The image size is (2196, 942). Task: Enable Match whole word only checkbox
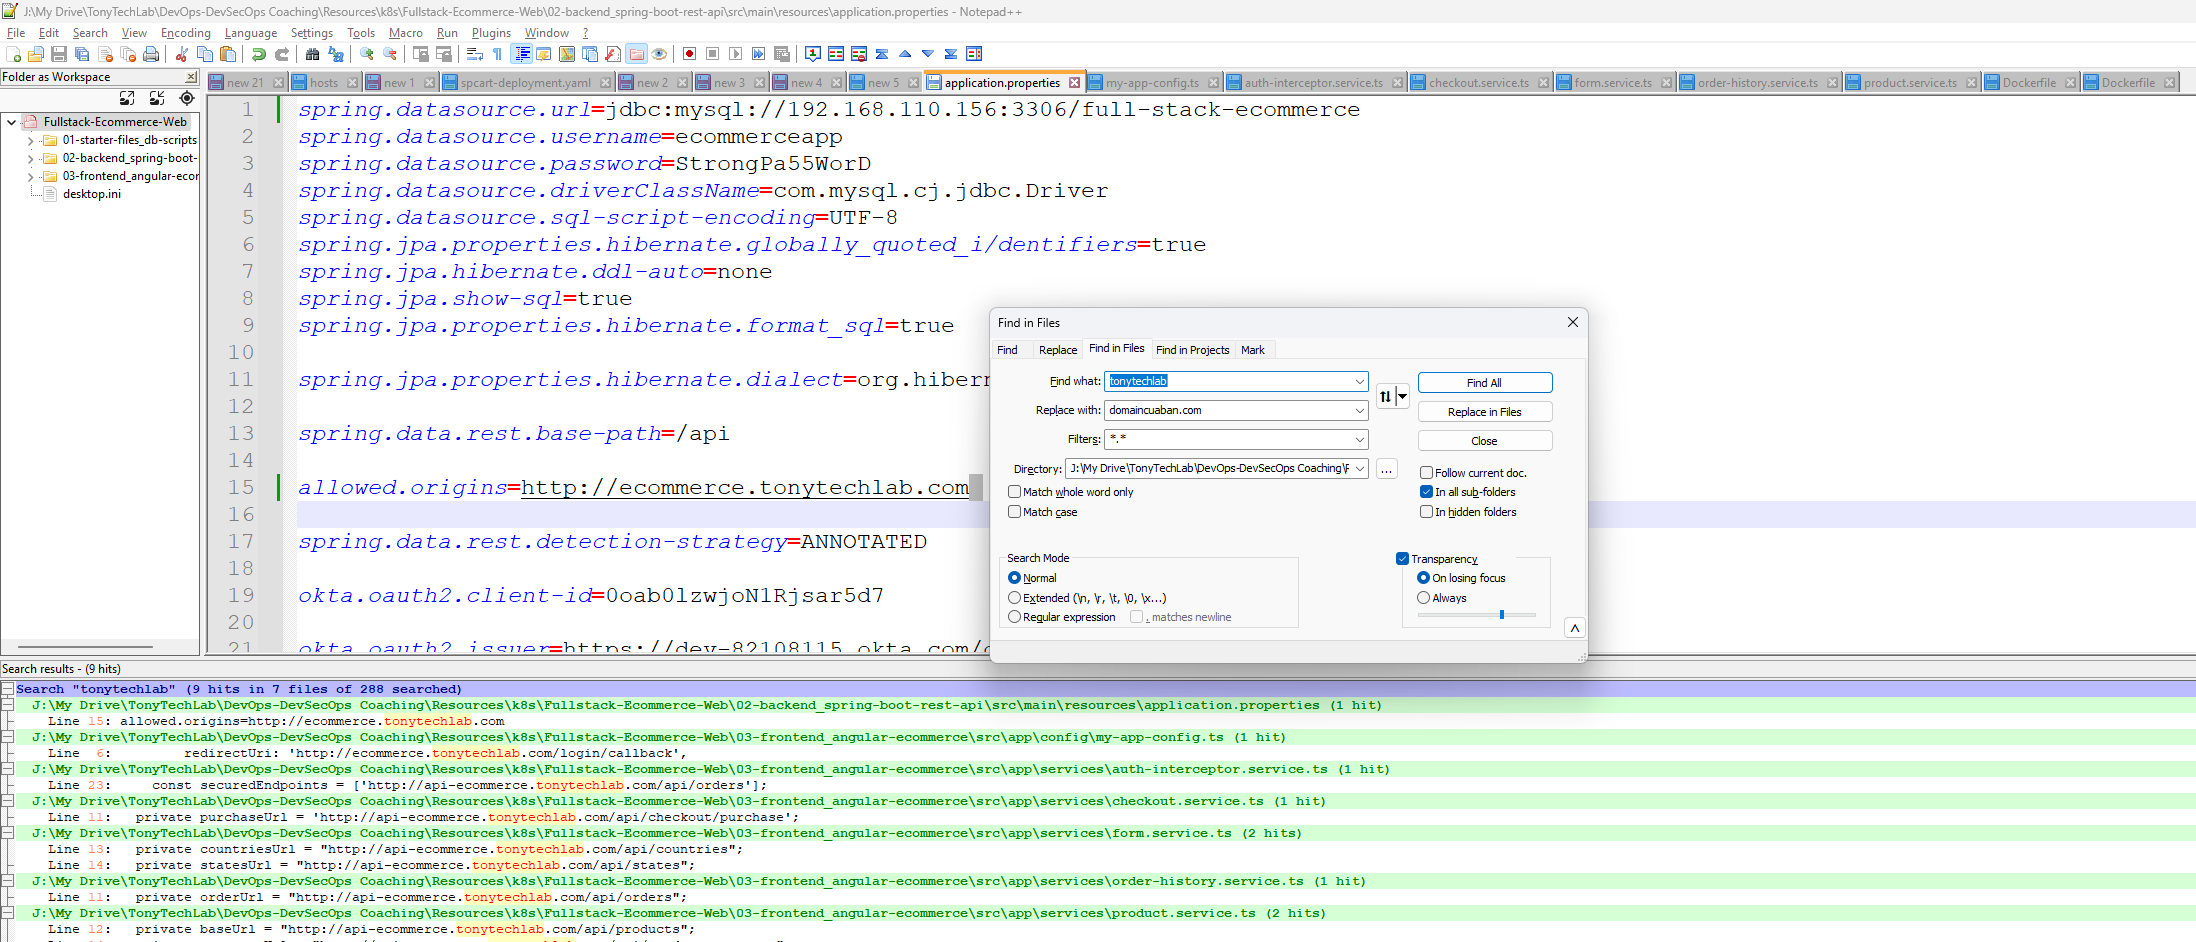point(1015,492)
